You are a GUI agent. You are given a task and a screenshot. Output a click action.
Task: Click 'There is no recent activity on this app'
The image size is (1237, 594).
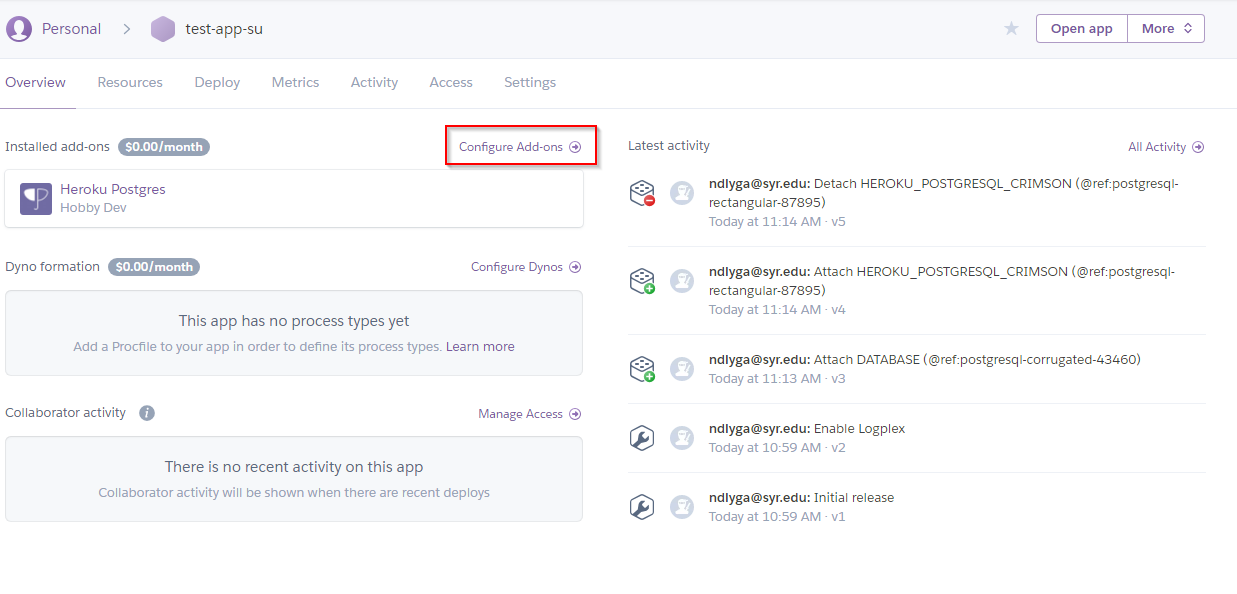tap(294, 467)
